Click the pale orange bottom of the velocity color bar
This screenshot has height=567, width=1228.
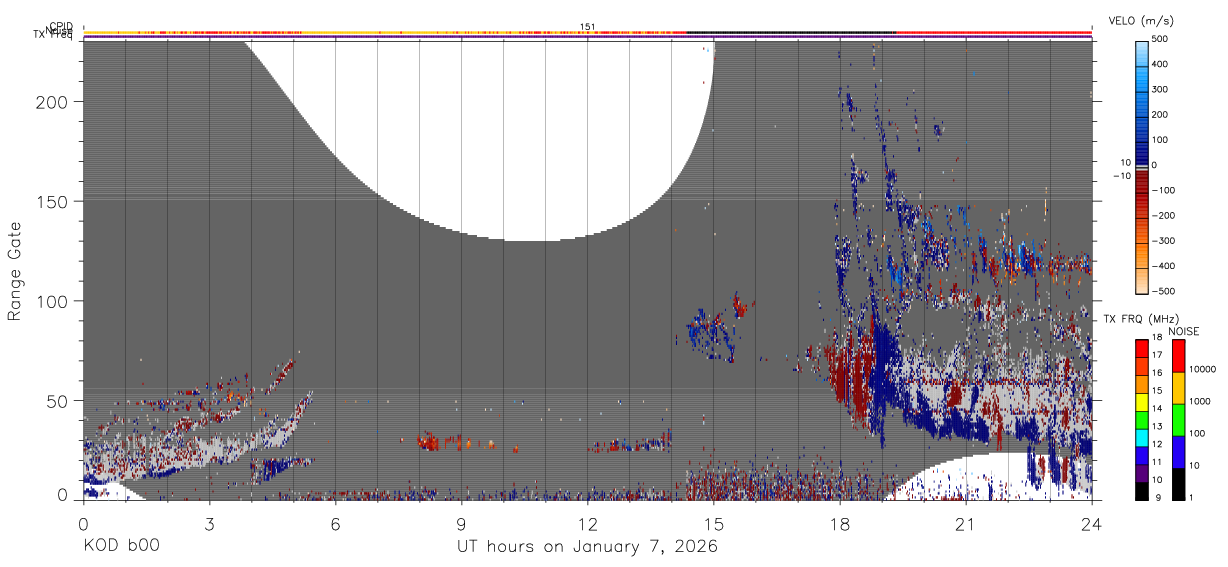pos(1142,283)
